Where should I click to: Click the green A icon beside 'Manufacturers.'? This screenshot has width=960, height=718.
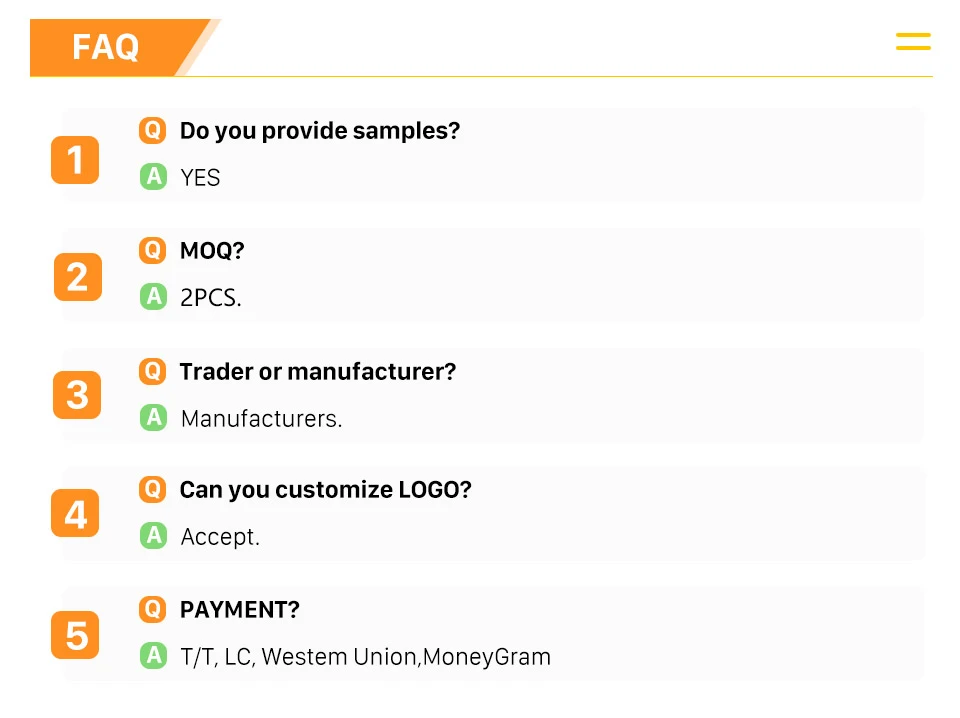coord(152,417)
